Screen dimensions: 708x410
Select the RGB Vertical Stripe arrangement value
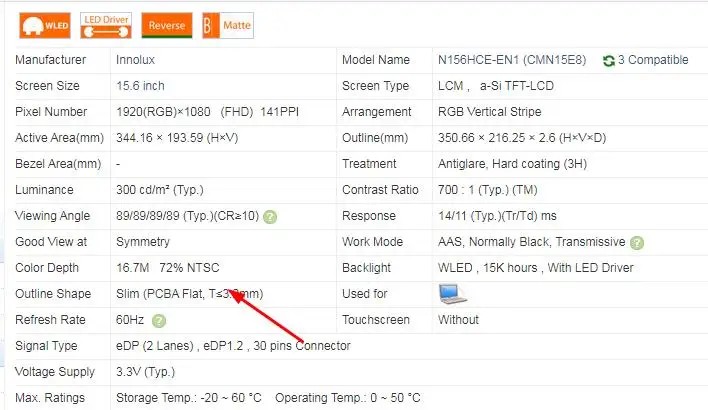(x=489, y=112)
